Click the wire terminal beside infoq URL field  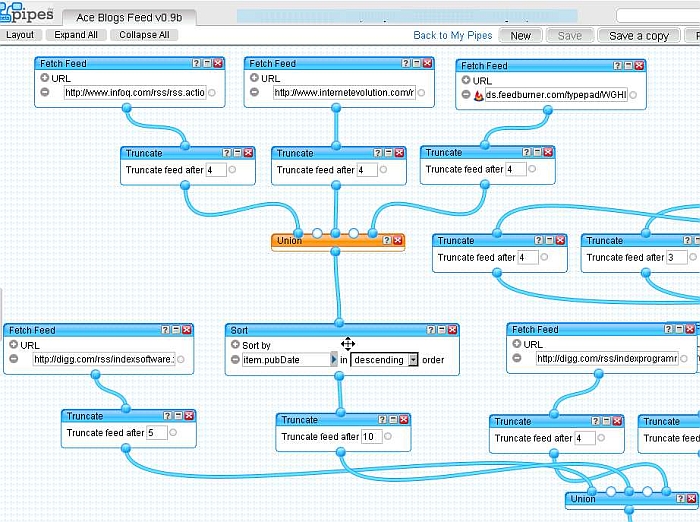click(x=212, y=92)
